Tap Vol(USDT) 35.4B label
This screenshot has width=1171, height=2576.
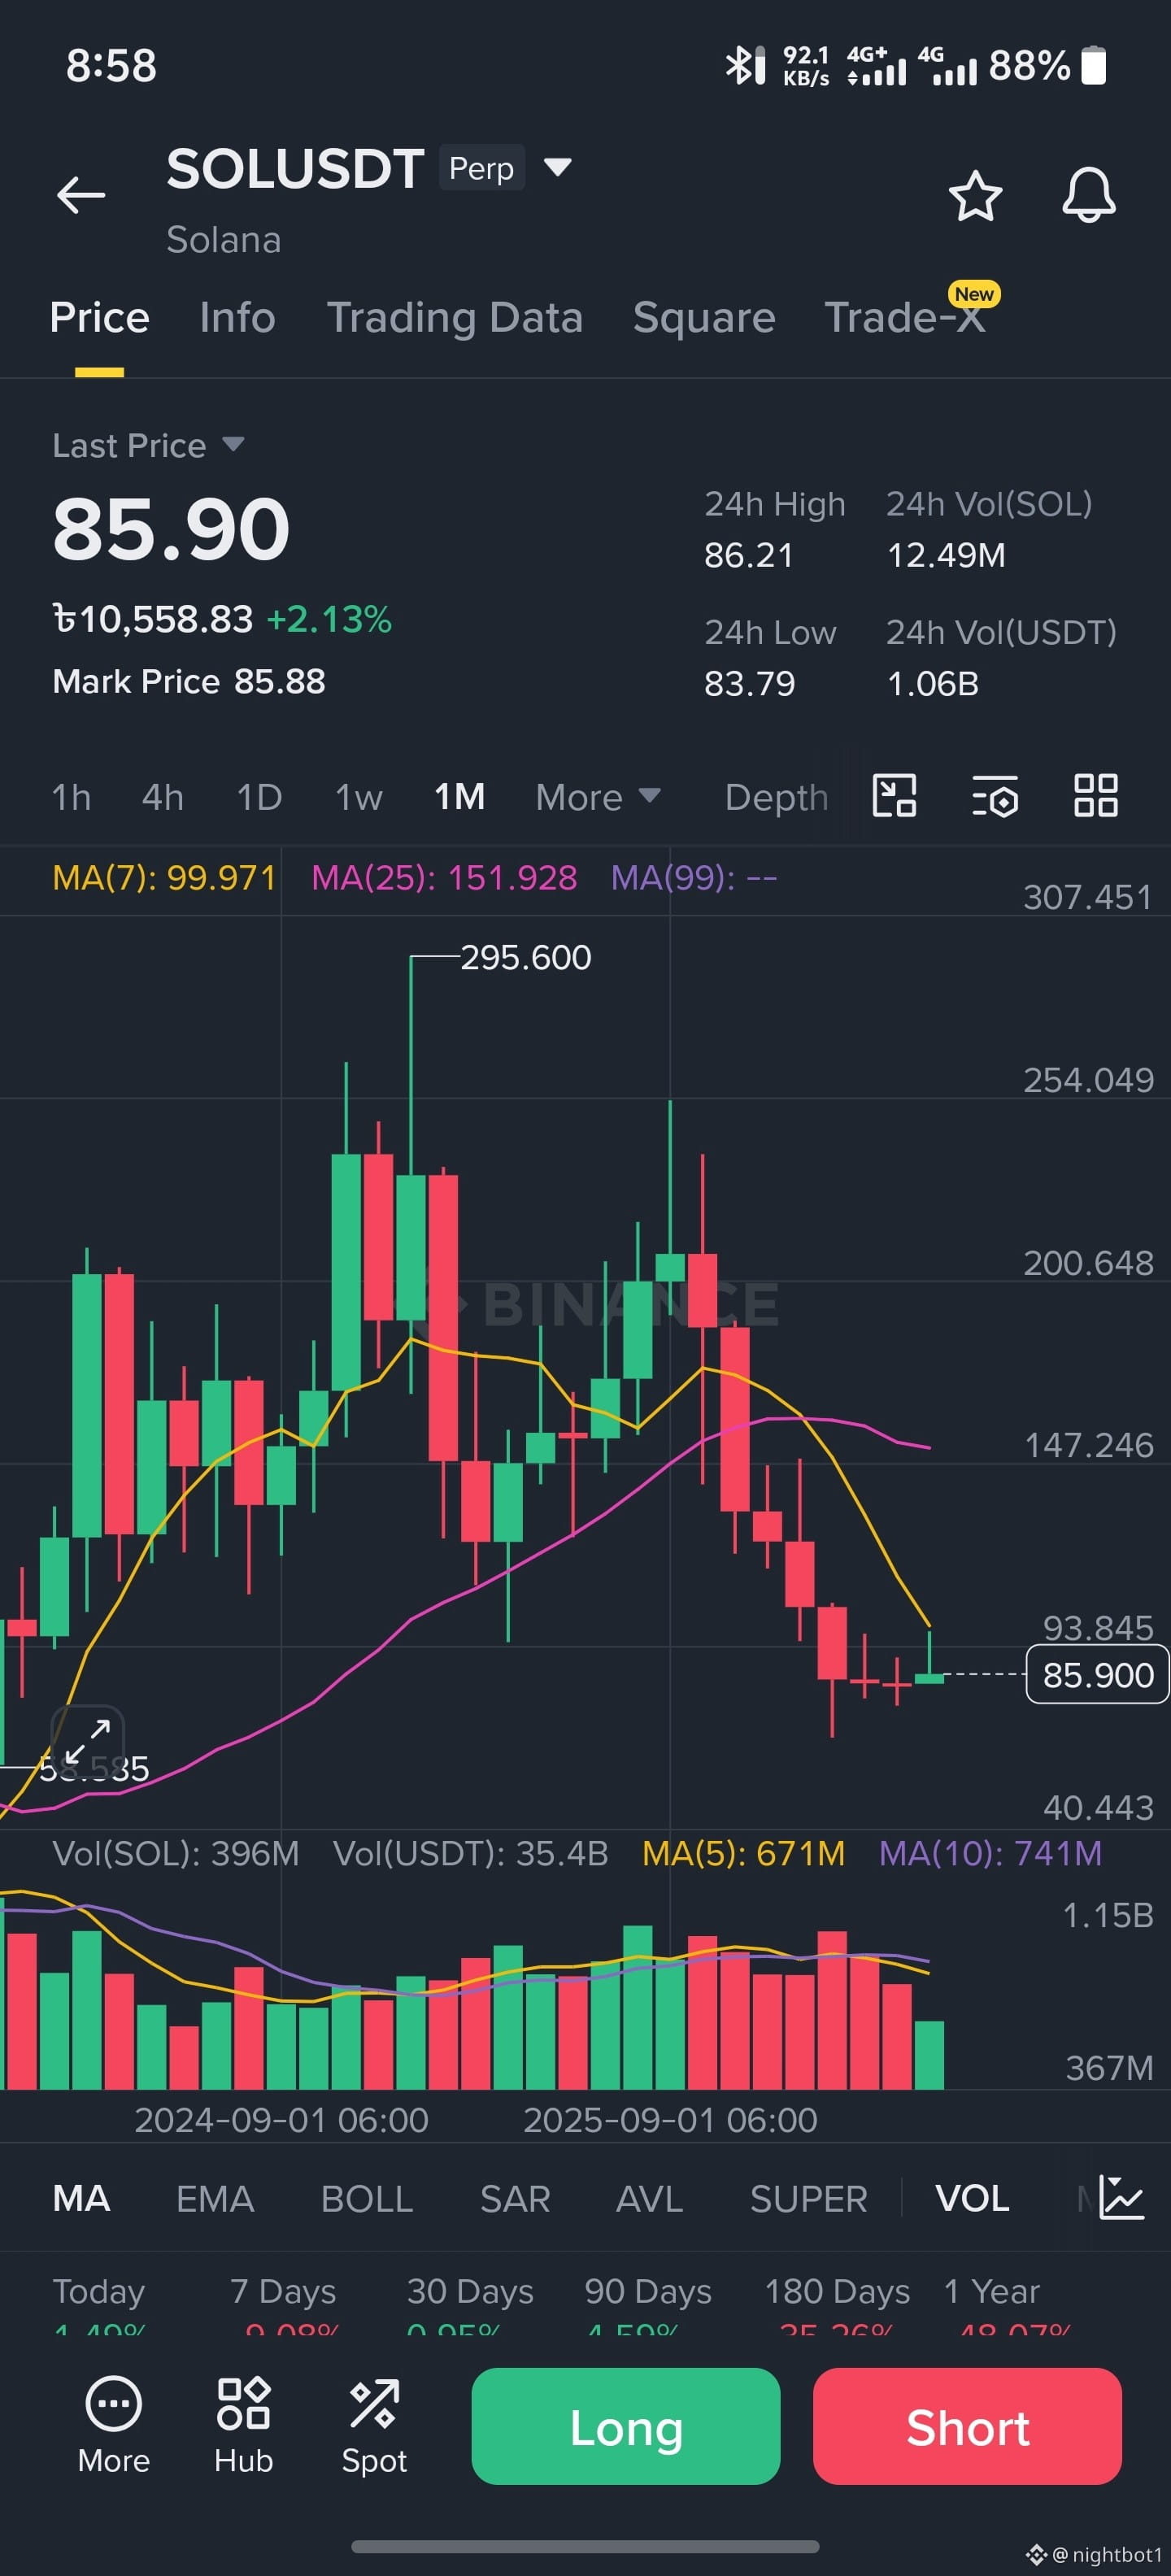tap(471, 1853)
